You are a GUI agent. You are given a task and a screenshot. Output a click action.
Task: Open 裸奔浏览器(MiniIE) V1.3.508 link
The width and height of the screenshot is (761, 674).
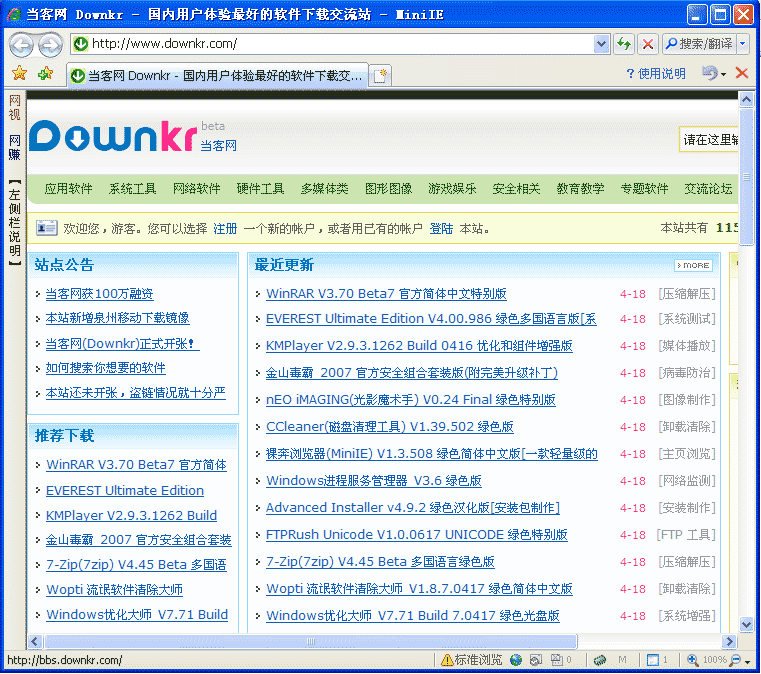point(432,454)
